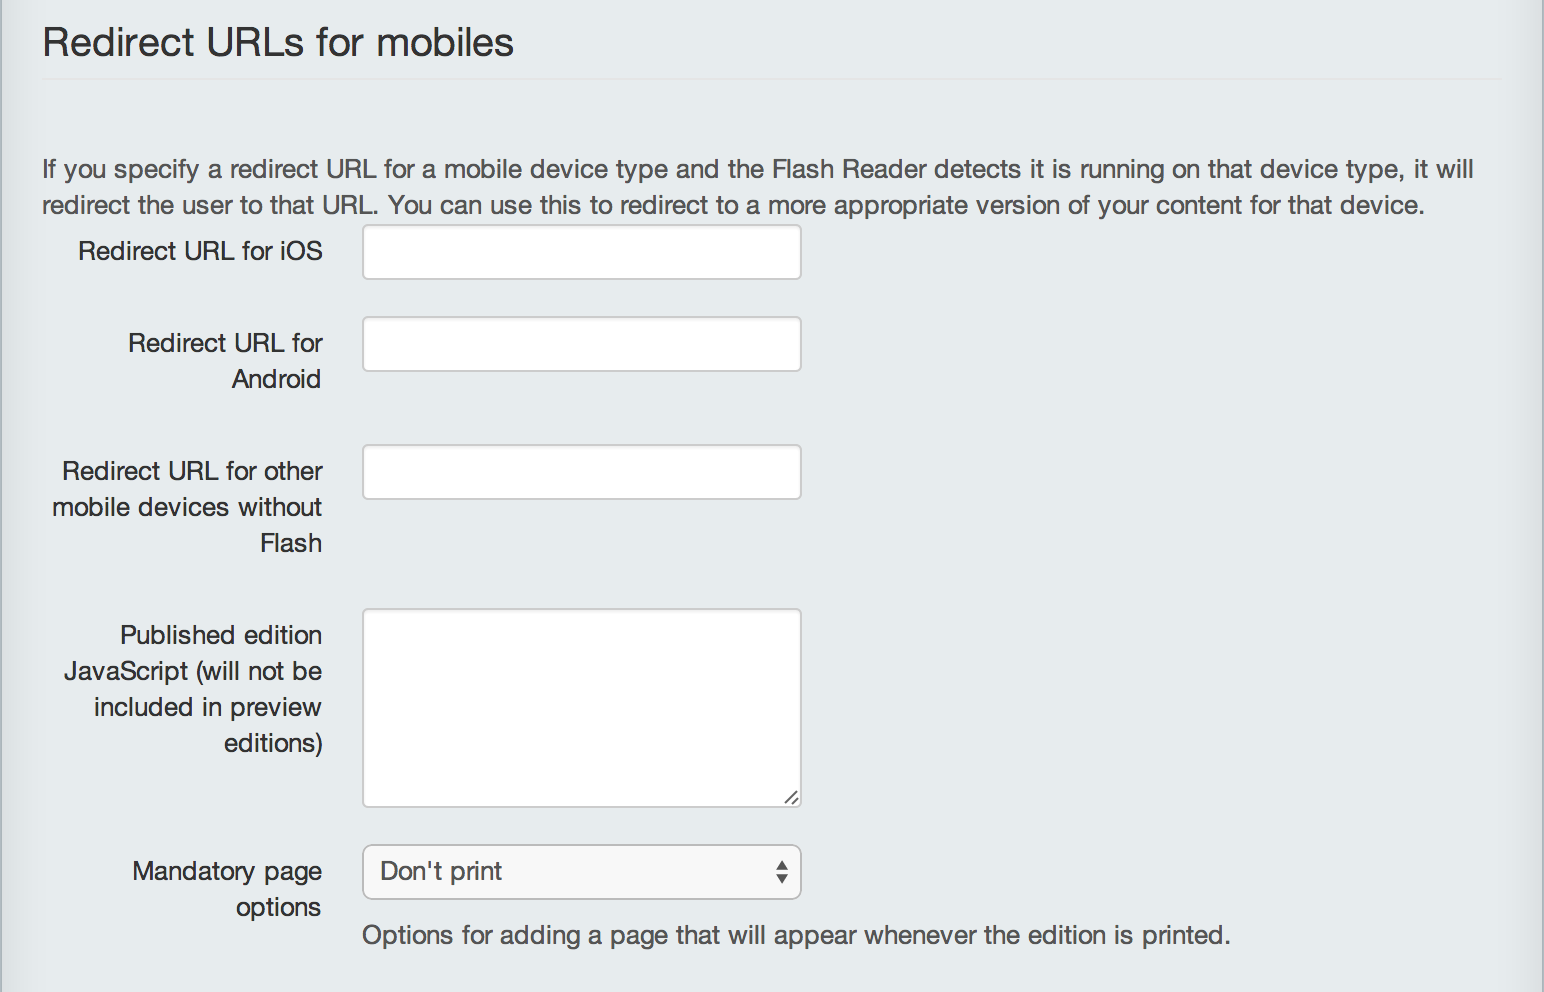Click the "Redirect URL for Android" label
Viewport: 1544px width, 992px height.
[225, 361]
